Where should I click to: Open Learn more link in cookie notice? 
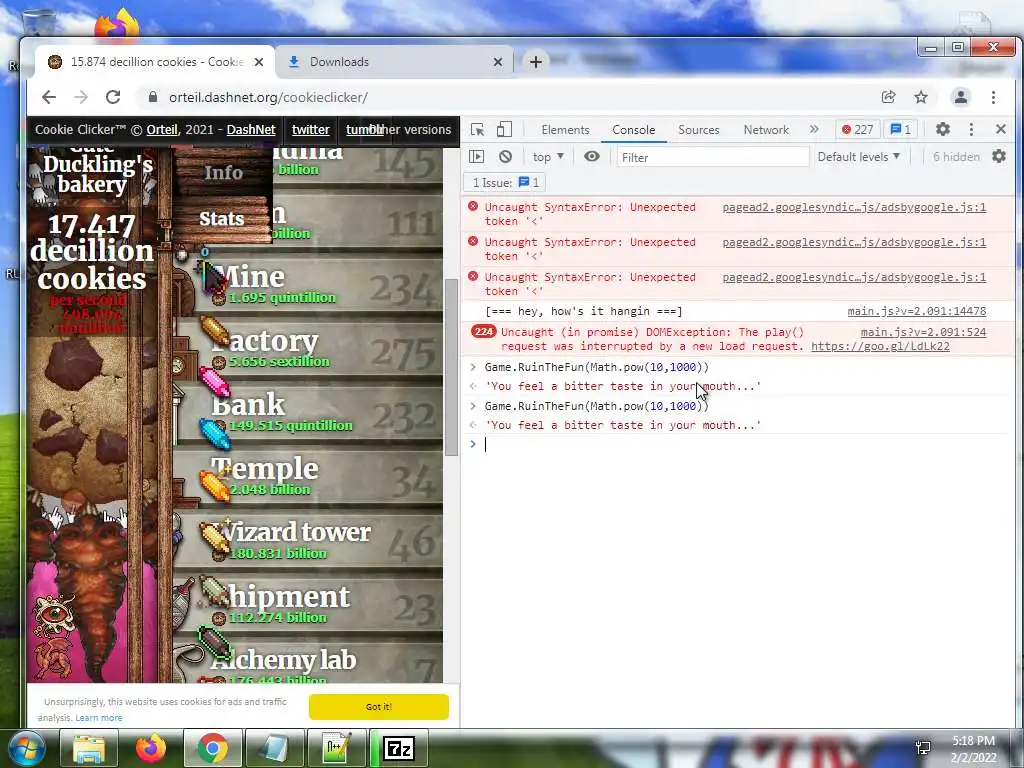[99, 718]
